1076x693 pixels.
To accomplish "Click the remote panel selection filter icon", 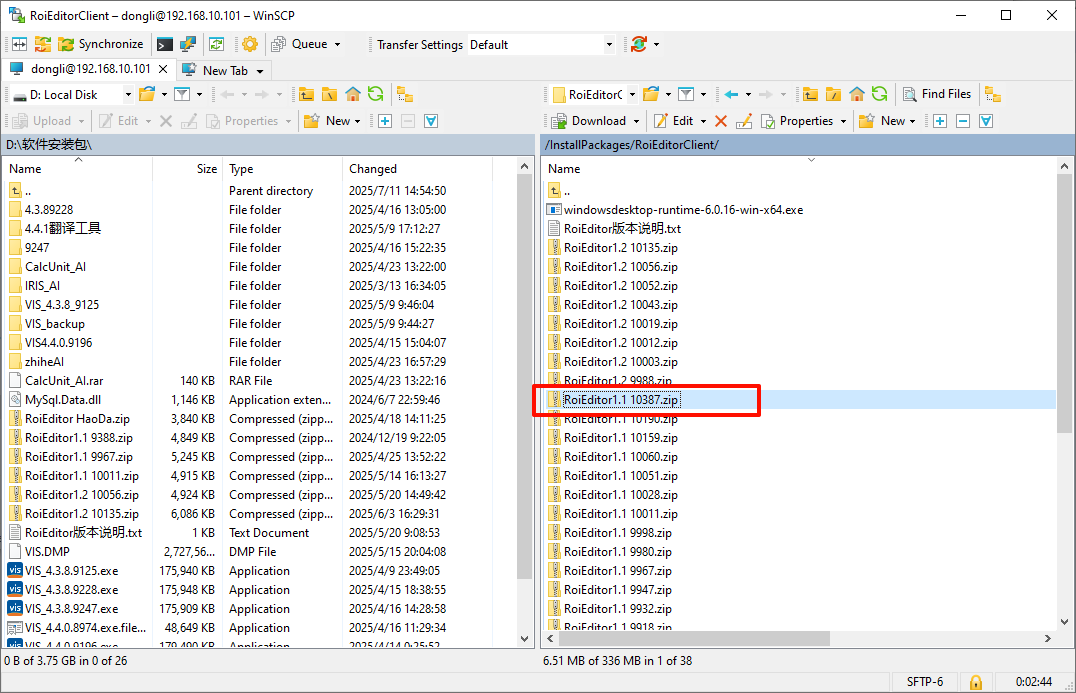I will [986, 121].
